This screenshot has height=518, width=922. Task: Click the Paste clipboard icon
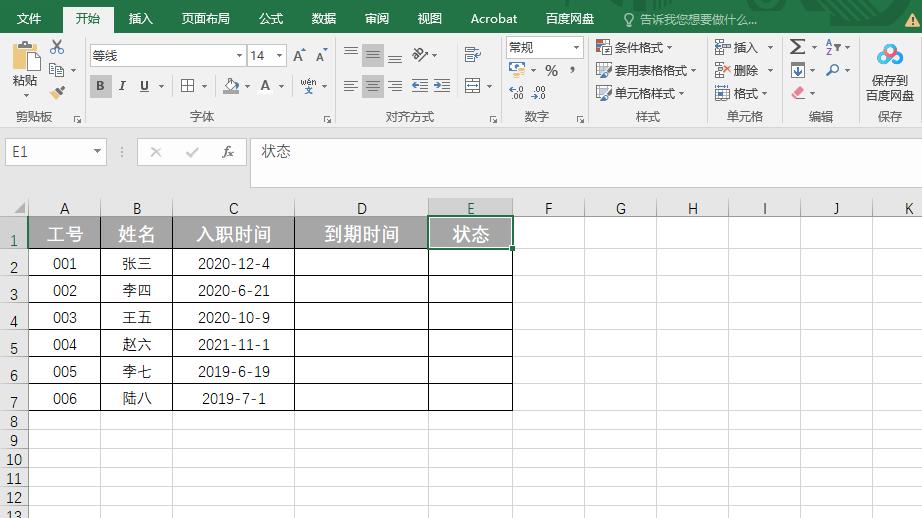point(26,57)
